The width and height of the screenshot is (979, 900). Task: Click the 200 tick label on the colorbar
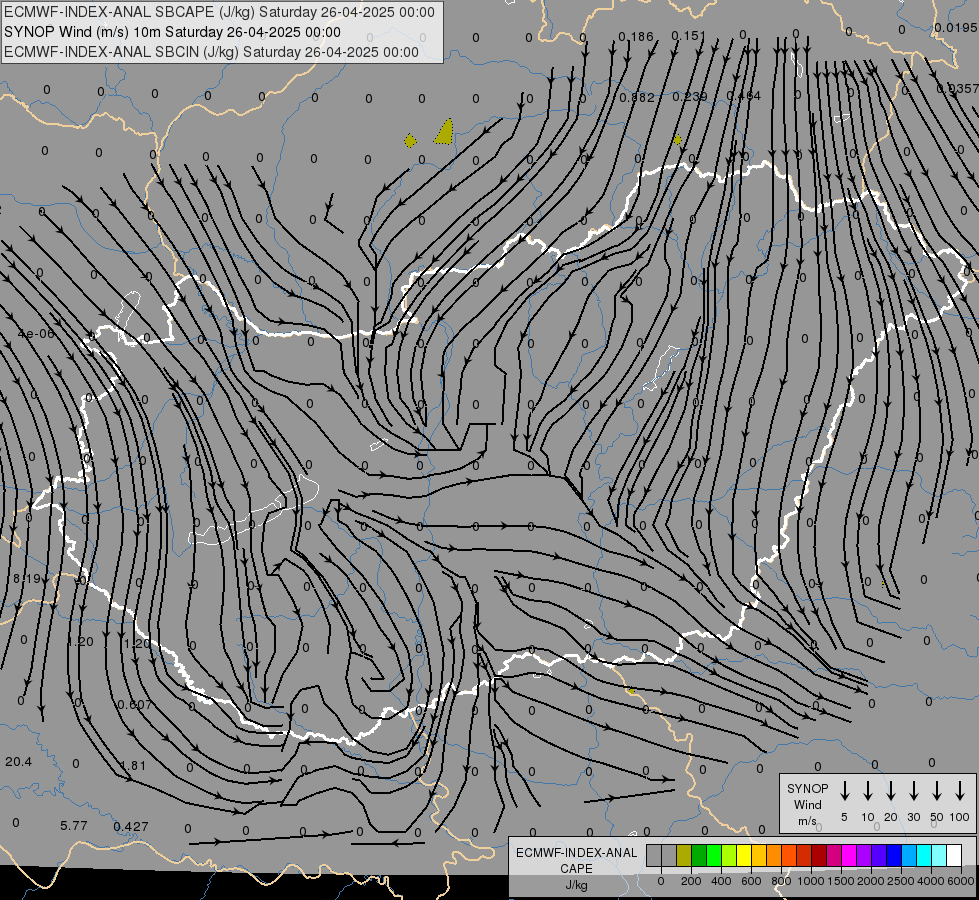click(691, 881)
